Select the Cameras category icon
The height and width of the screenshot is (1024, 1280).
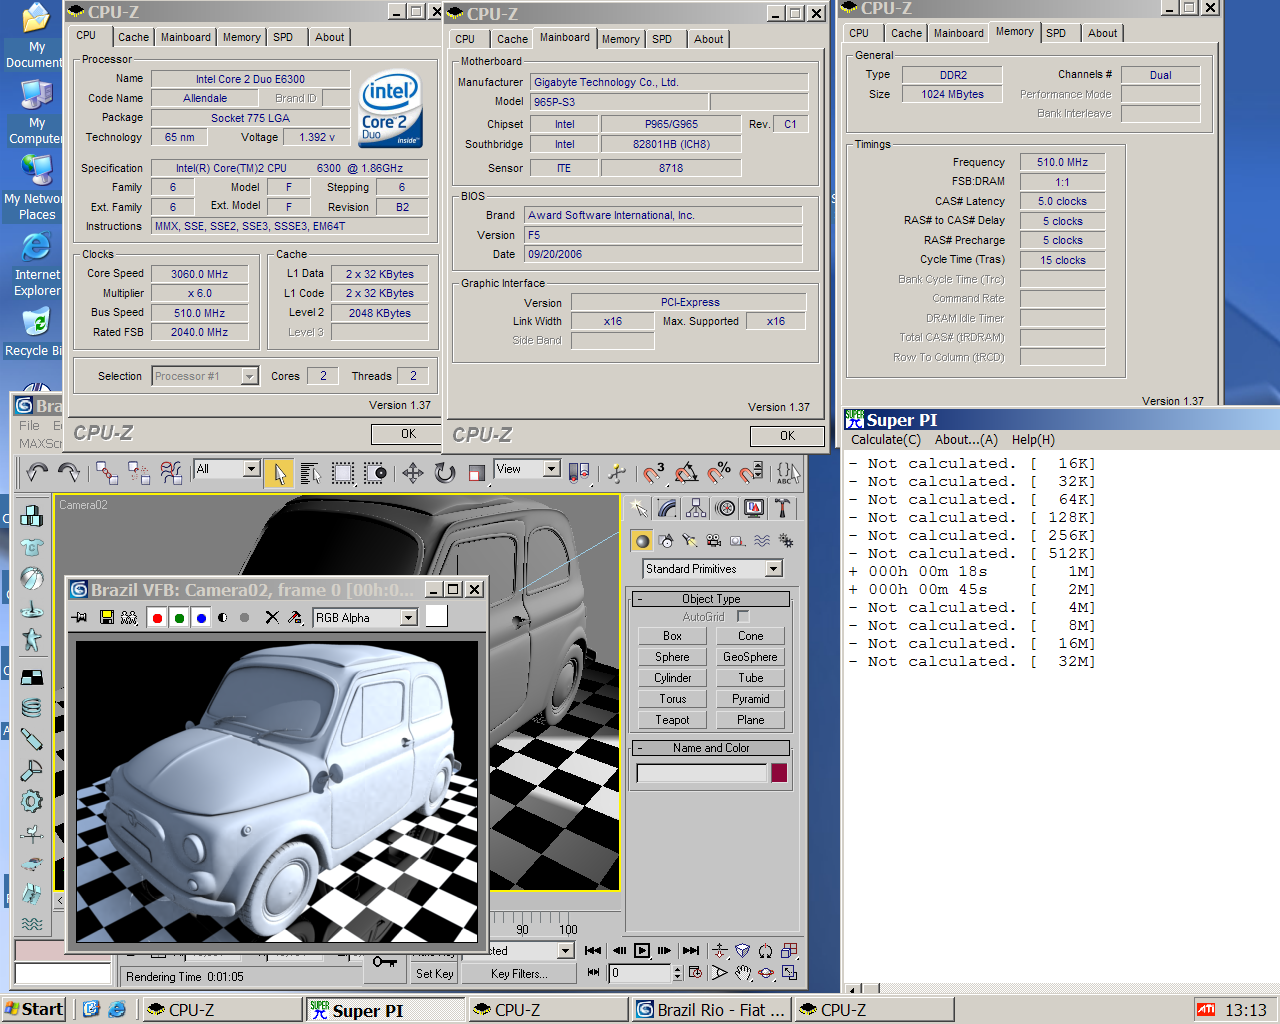coord(713,541)
